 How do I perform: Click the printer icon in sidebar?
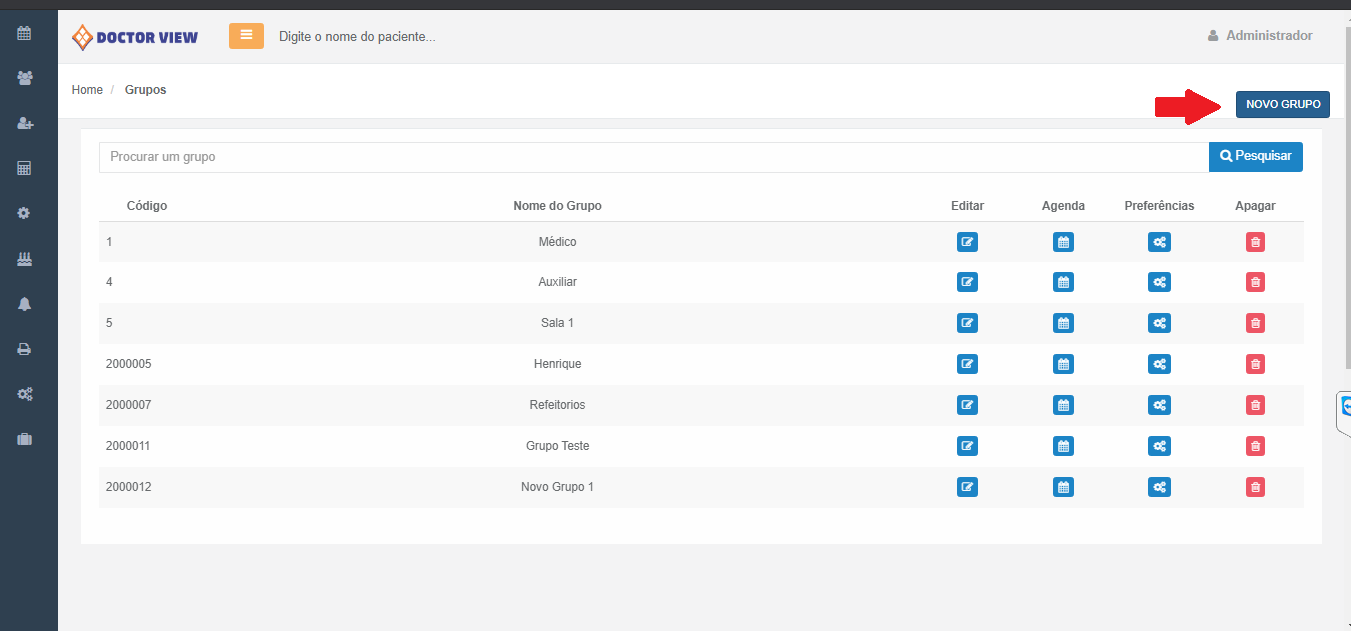point(25,349)
